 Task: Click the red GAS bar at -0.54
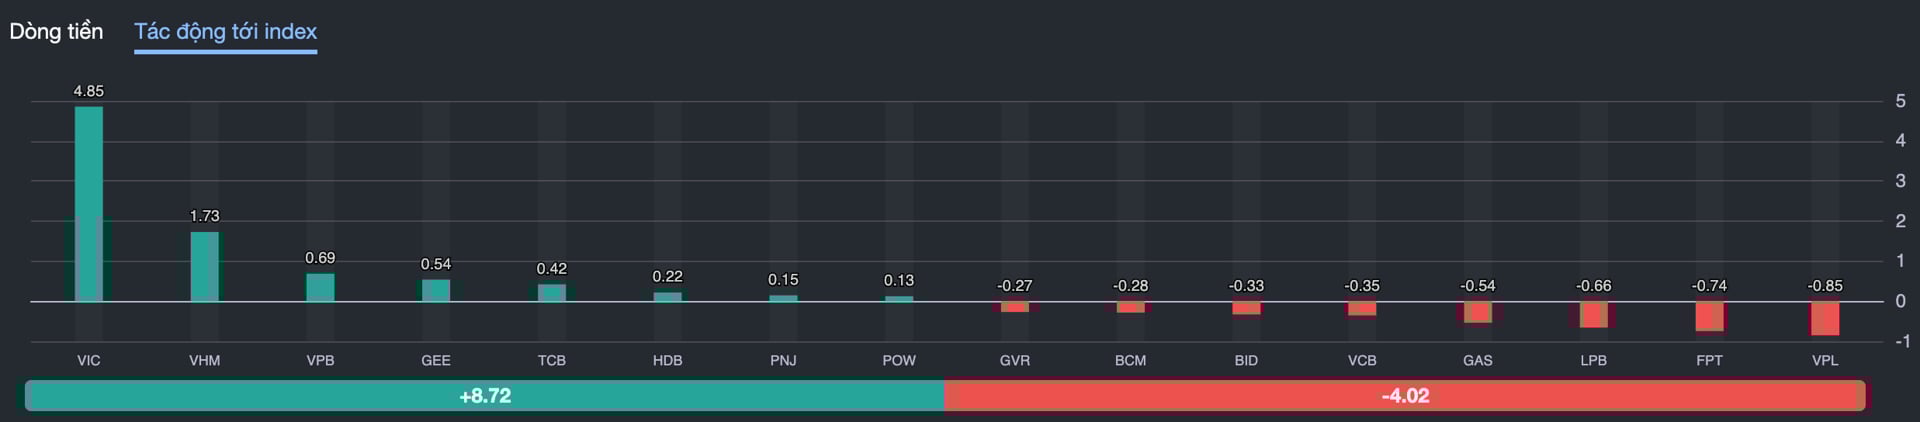[x=1478, y=311]
